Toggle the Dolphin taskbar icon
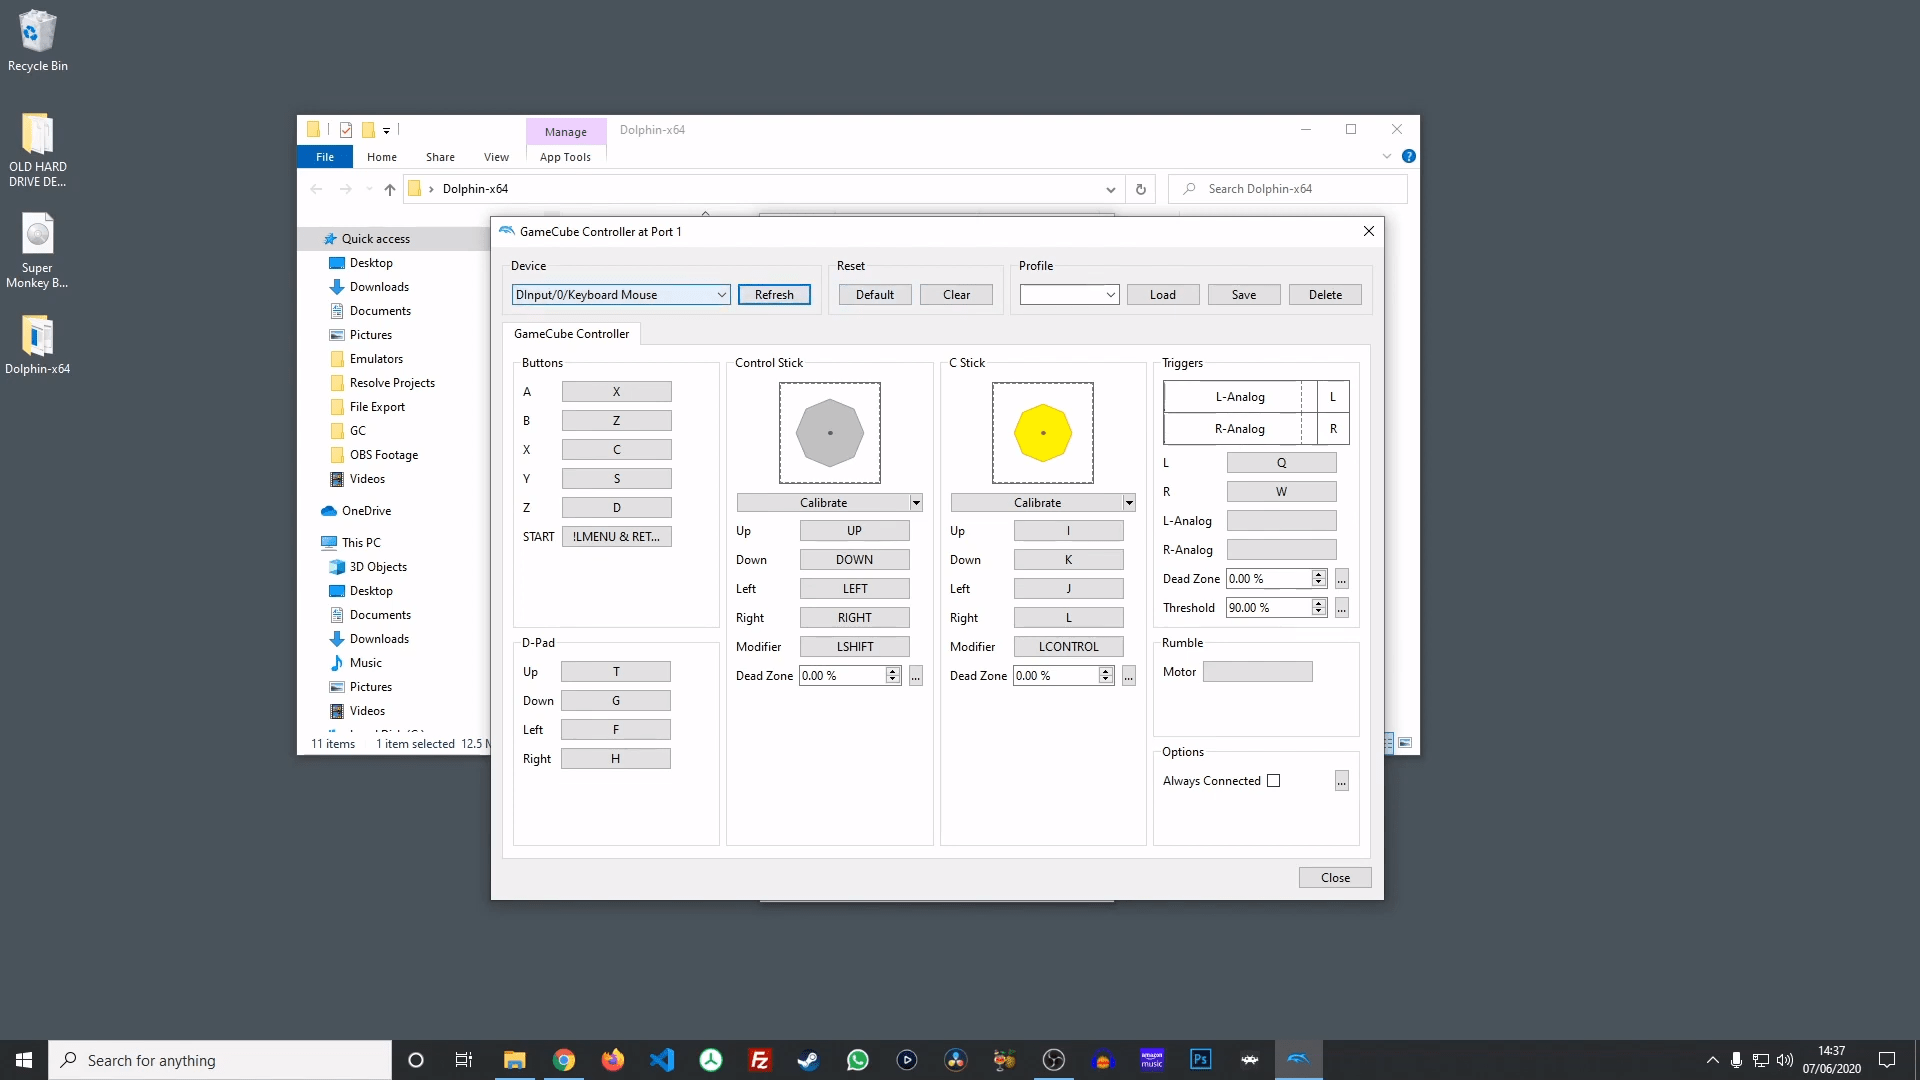 [x=1300, y=1059]
